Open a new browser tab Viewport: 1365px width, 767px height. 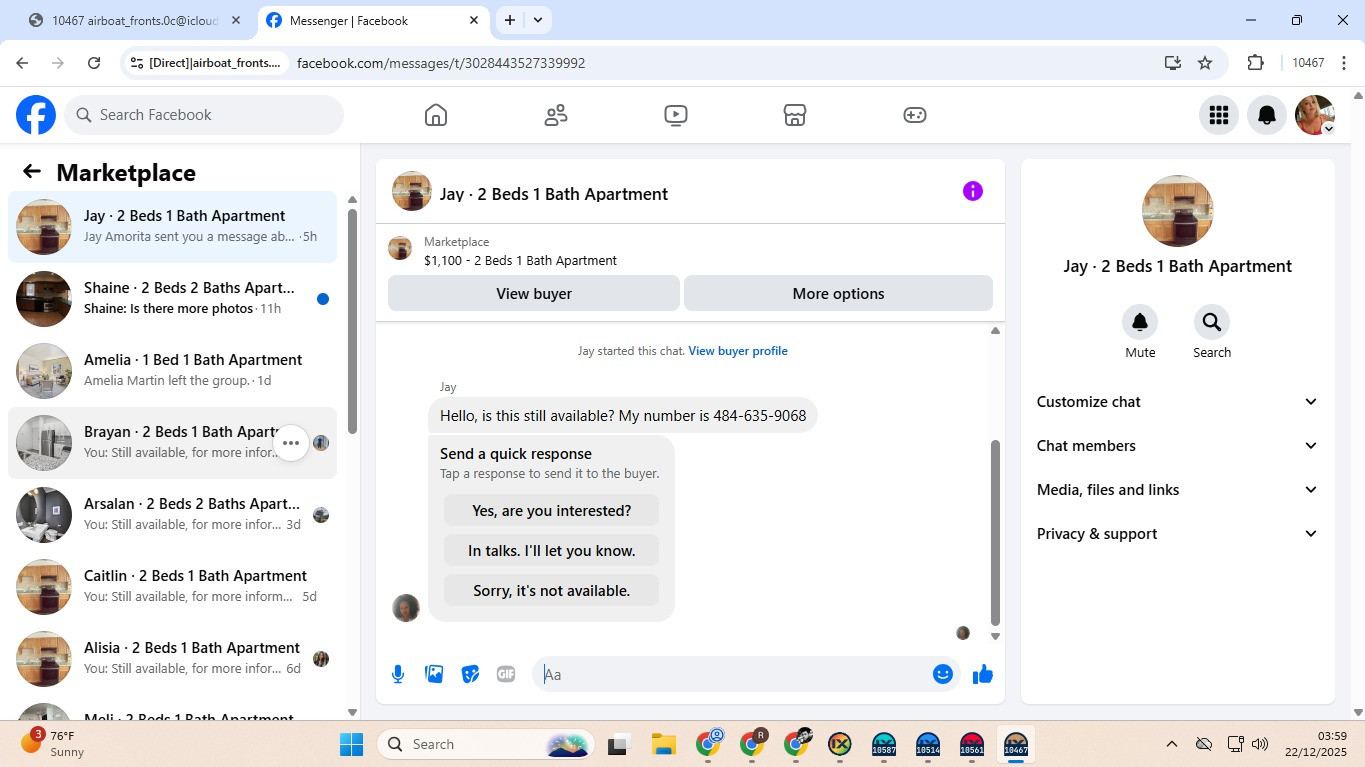(510, 20)
